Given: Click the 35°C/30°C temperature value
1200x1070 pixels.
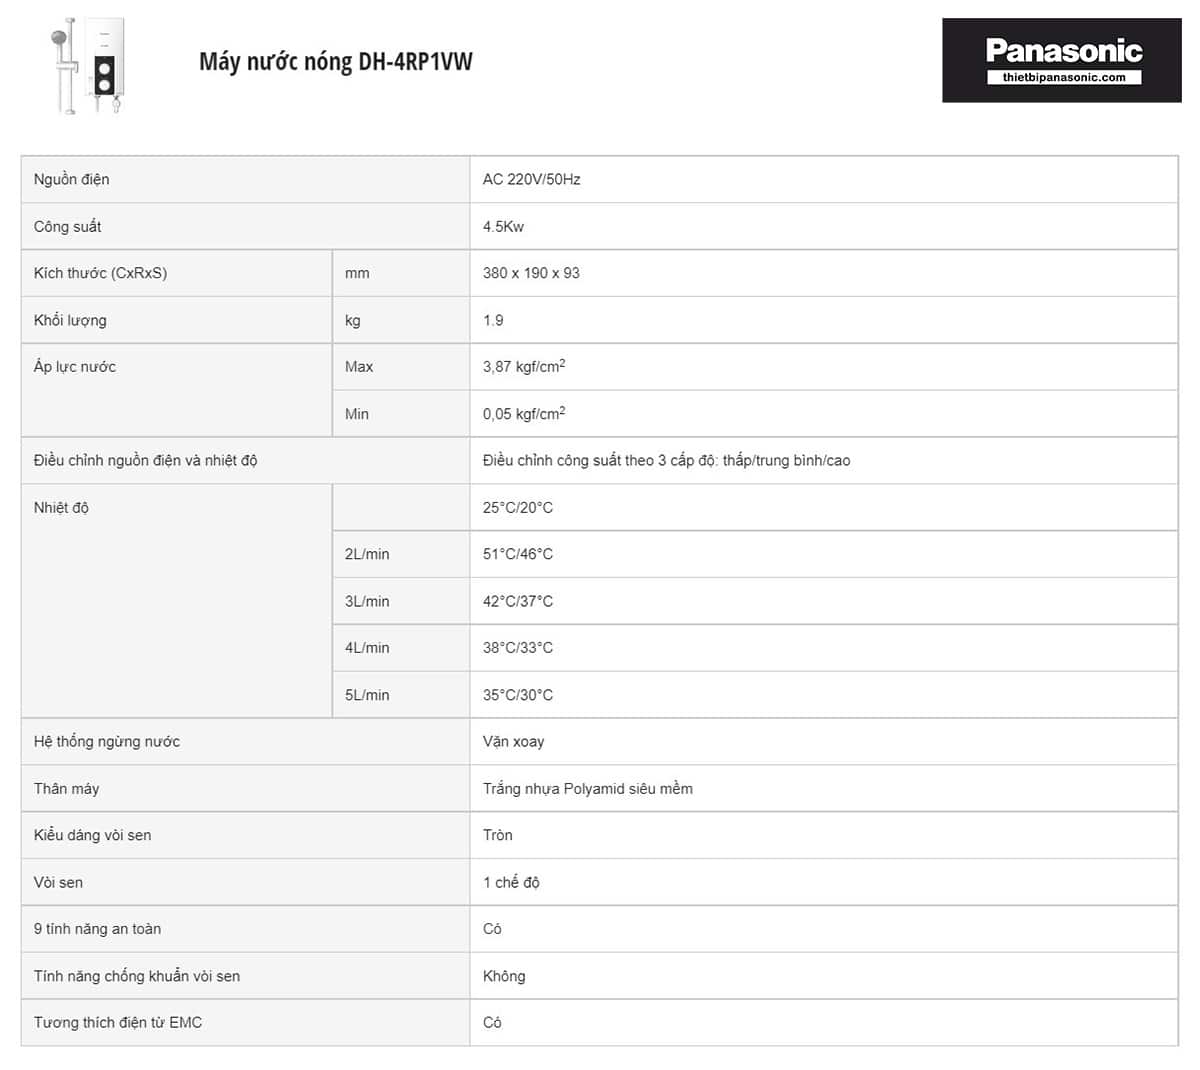Looking at the screenshot, I should point(518,695).
